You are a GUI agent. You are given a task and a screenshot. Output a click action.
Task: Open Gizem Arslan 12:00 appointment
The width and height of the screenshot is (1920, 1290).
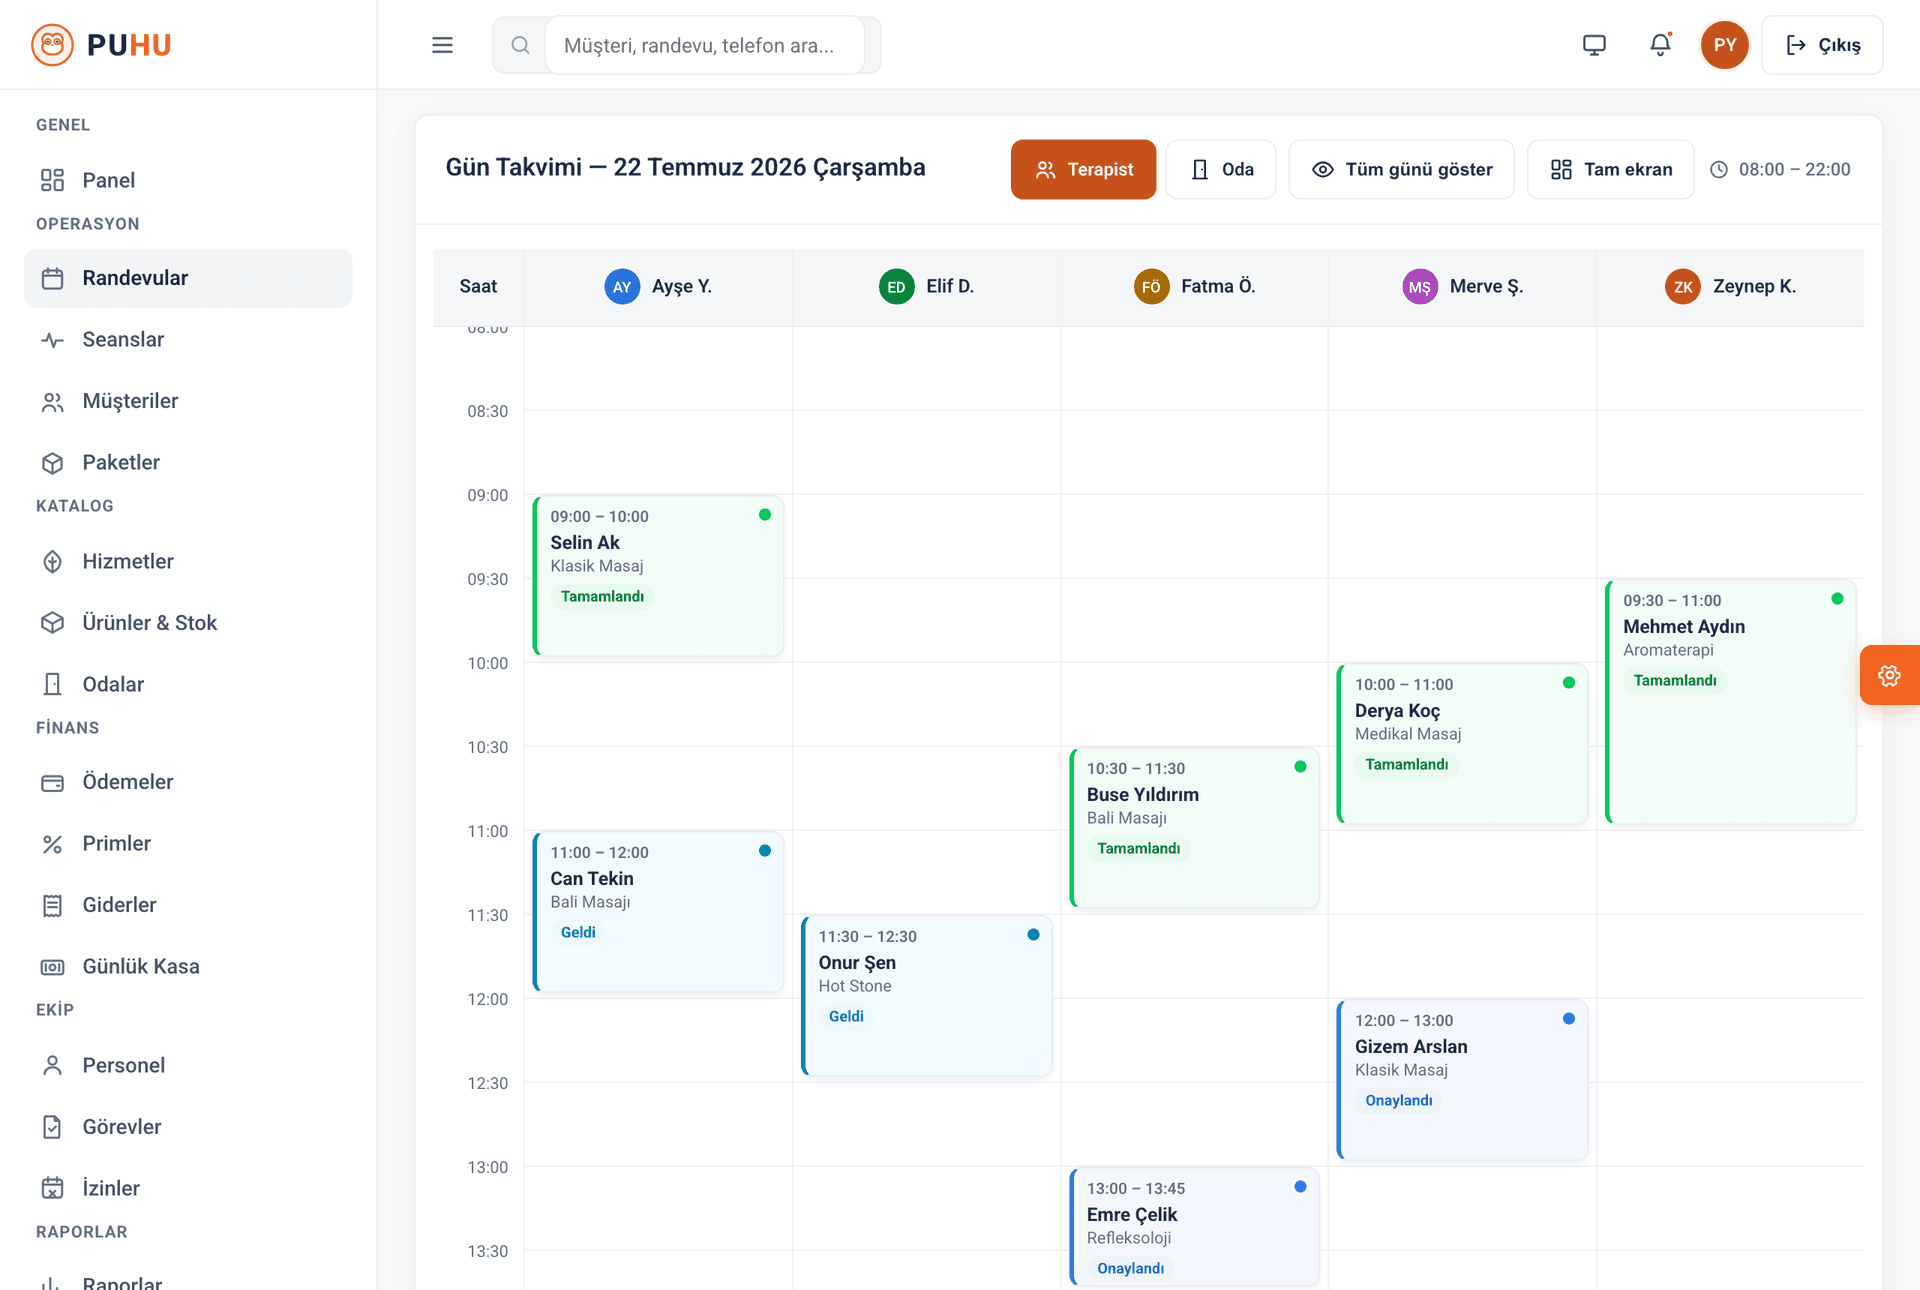[1462, 1080]
